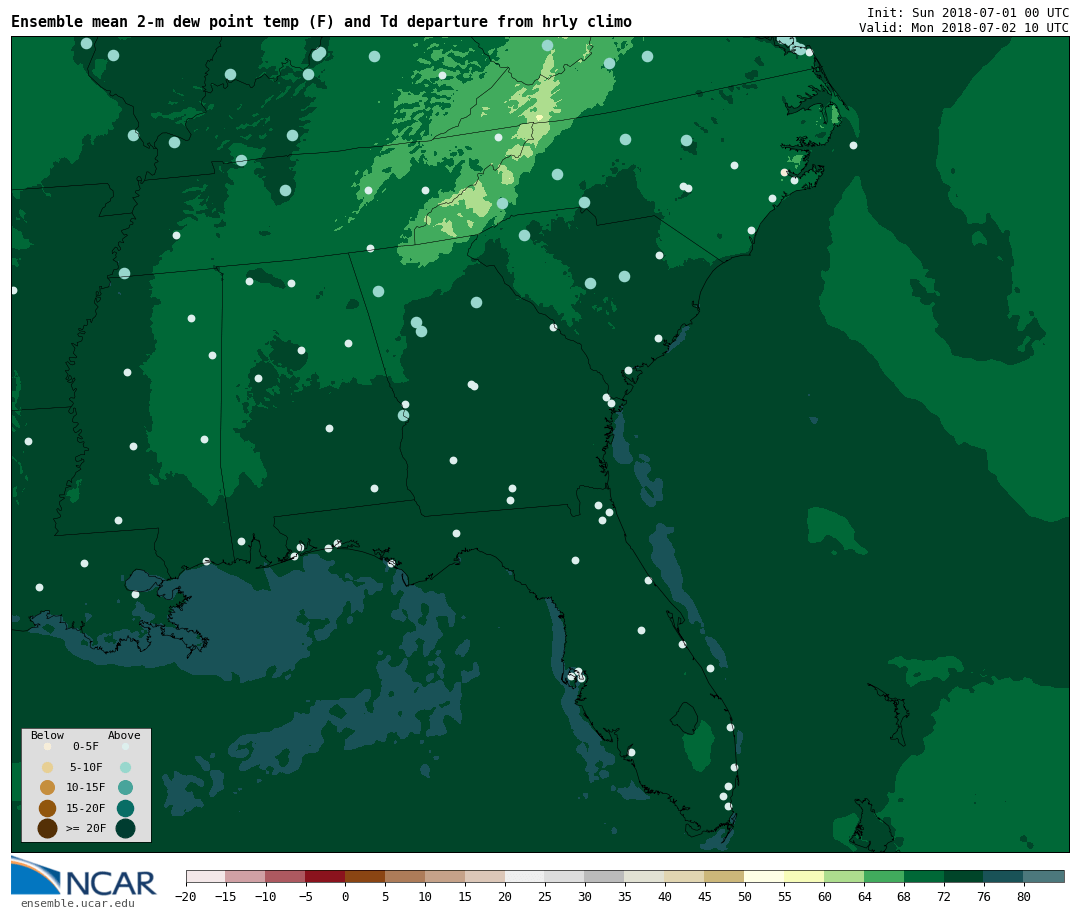The width and height of the screenshot is (1080, 915).
Task: Pick the color bar segment between 10 and 15
Action: tap(445, 876)
